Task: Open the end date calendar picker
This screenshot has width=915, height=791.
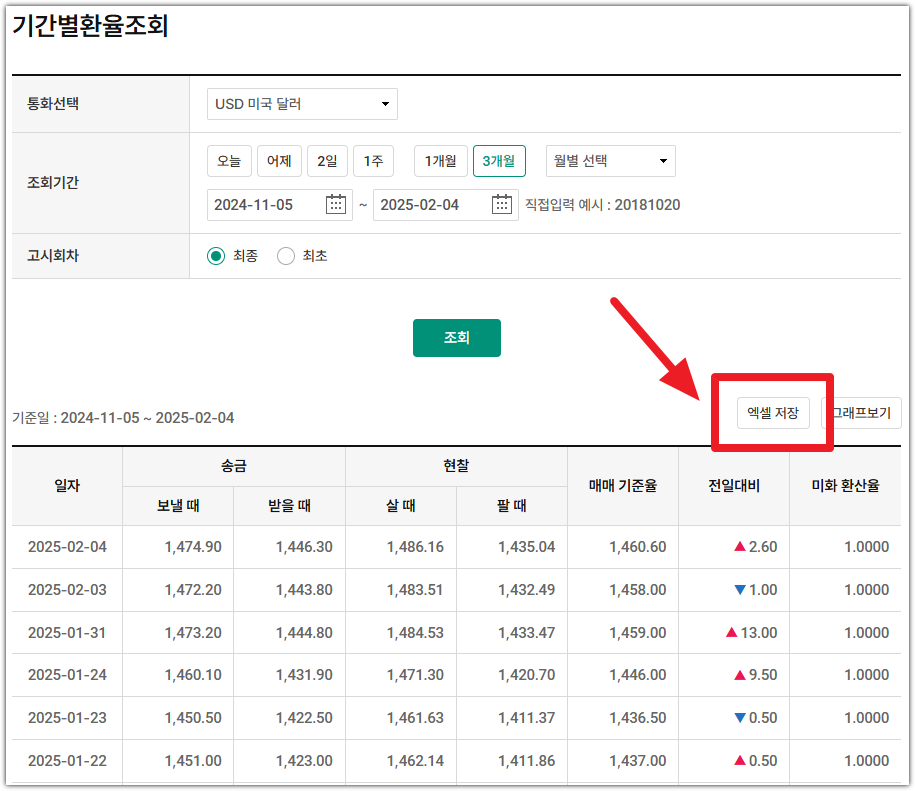Action: tap(502, 204)
